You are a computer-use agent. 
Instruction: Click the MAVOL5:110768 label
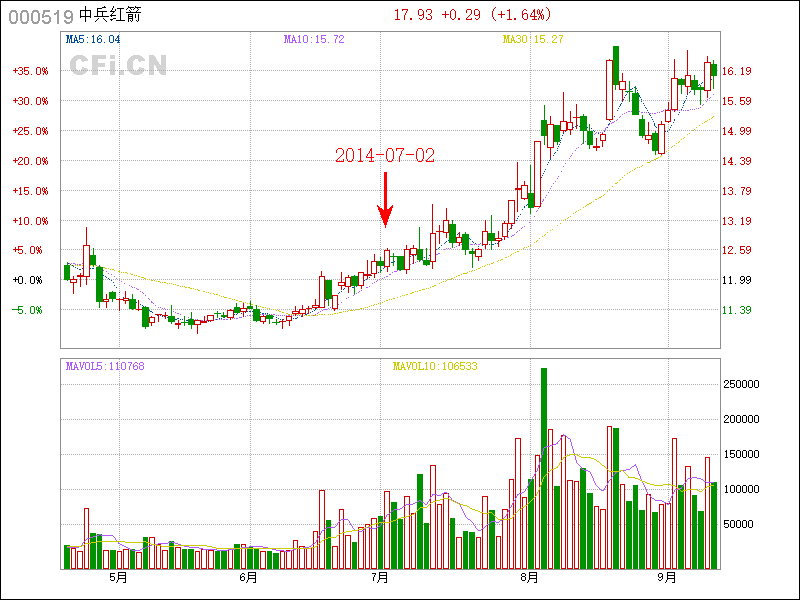coord(105,366)
